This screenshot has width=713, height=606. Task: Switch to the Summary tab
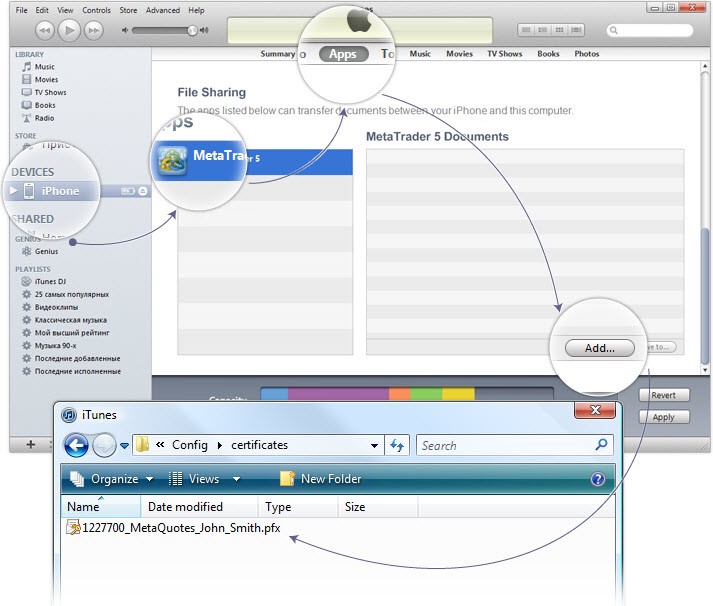point(278,54)
